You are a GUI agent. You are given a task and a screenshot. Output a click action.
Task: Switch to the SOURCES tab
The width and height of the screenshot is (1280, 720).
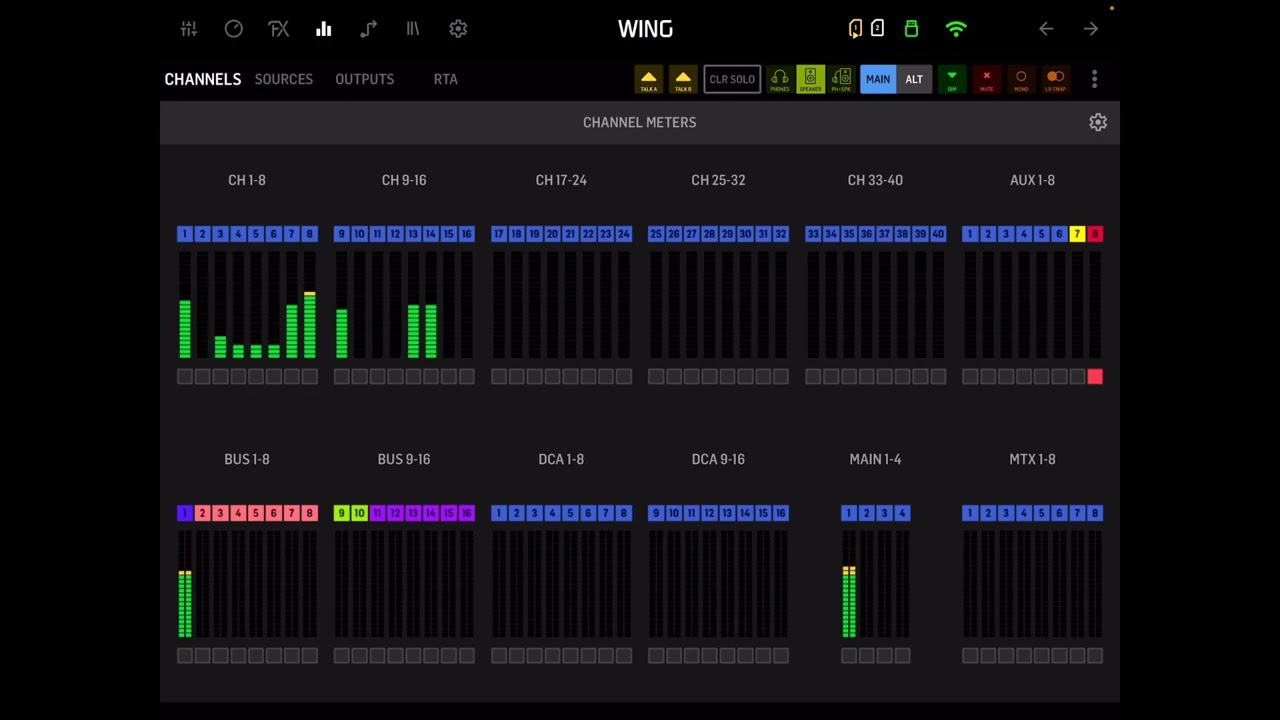click(x=284, y=79)
